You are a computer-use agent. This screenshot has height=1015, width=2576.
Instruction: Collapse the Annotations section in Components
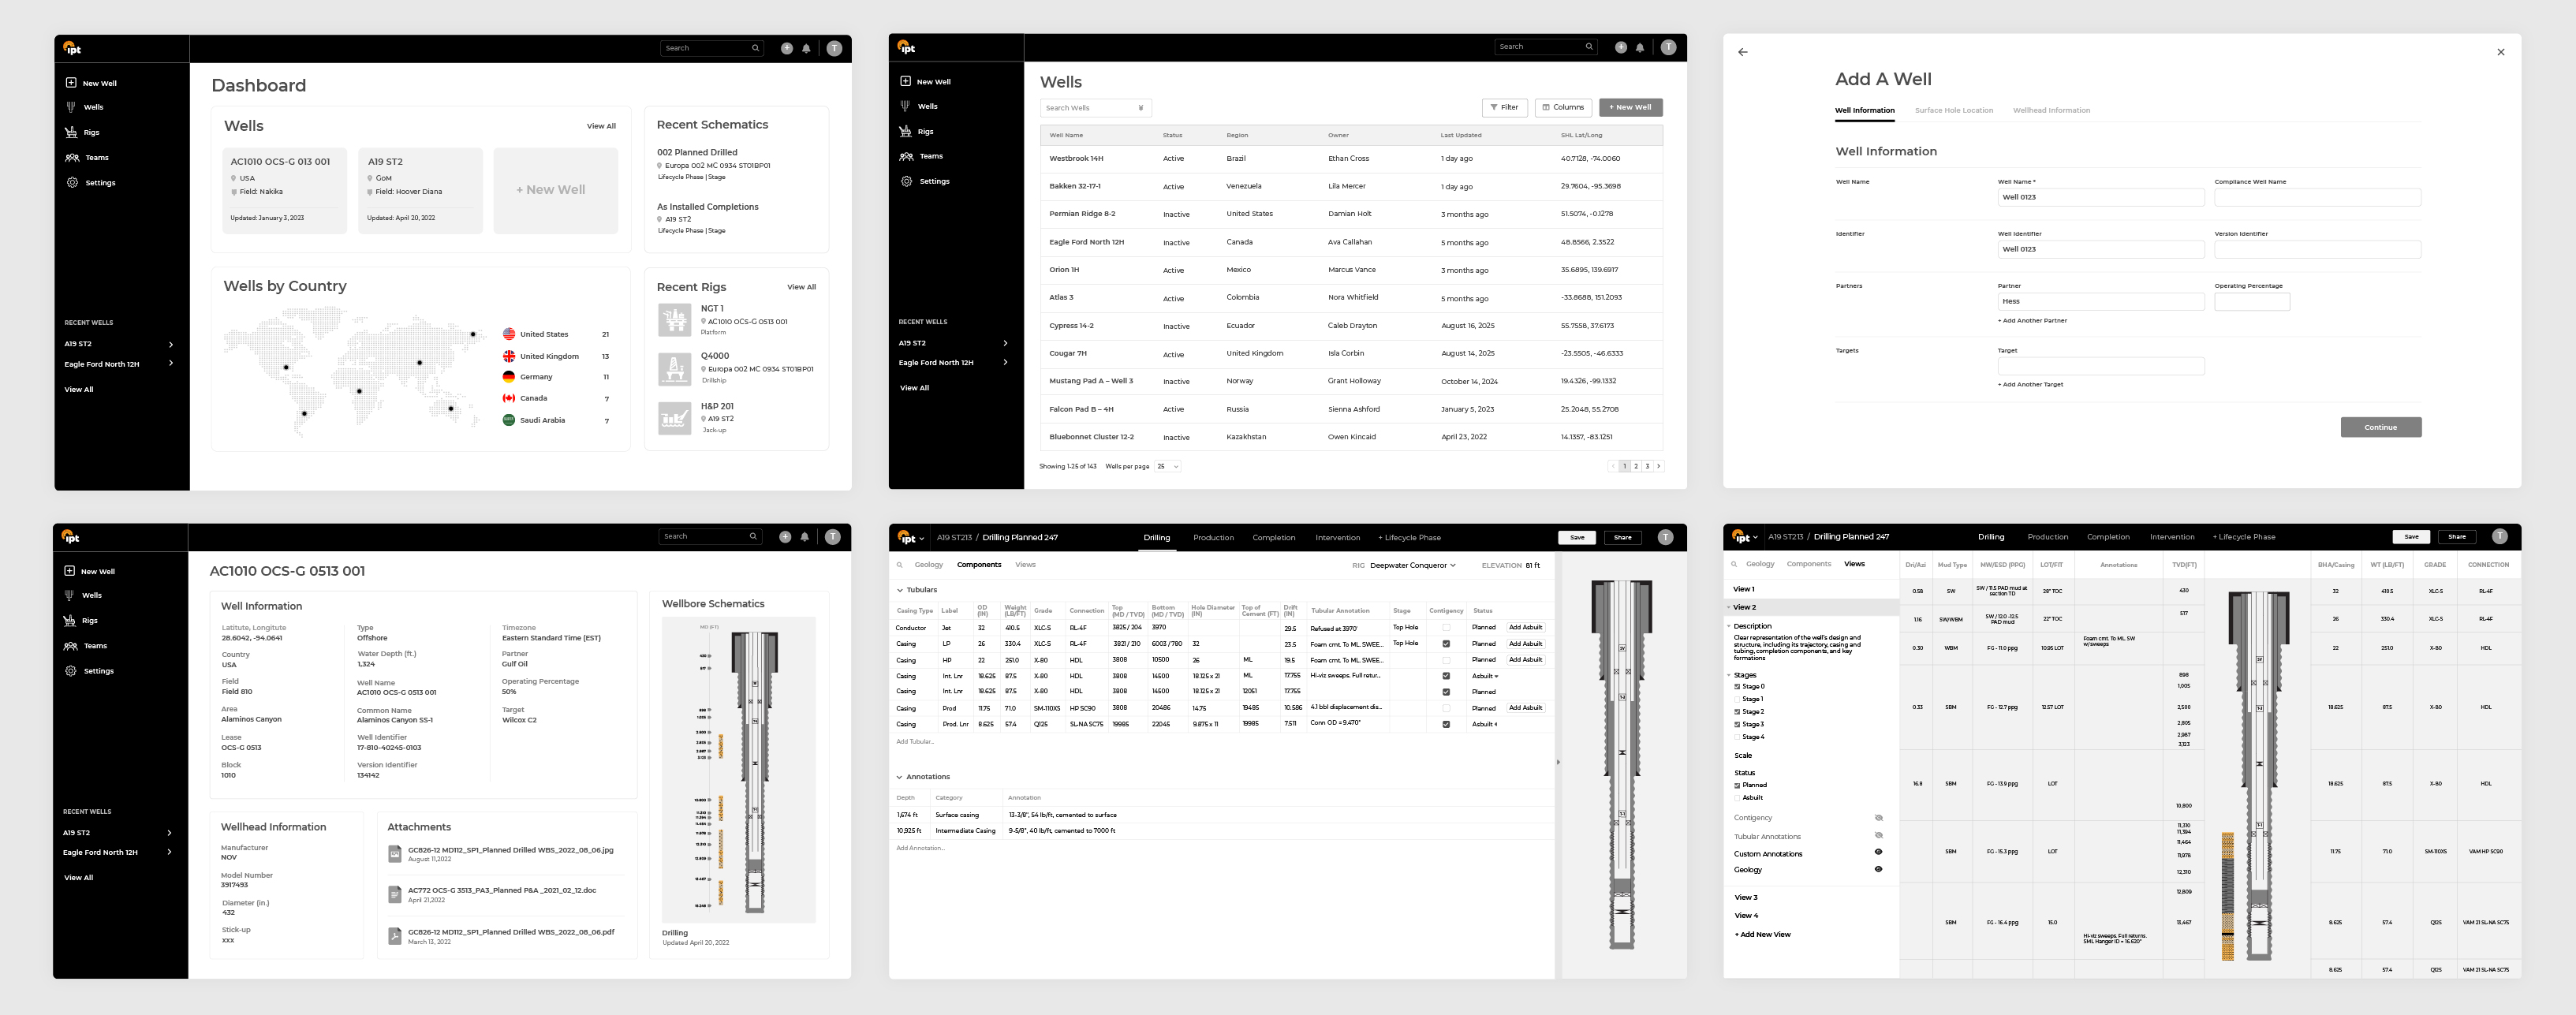tap(900, 777)
